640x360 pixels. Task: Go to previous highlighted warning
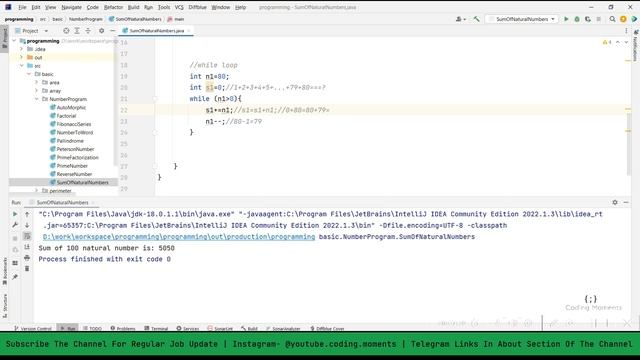click(x=618, y=42)
